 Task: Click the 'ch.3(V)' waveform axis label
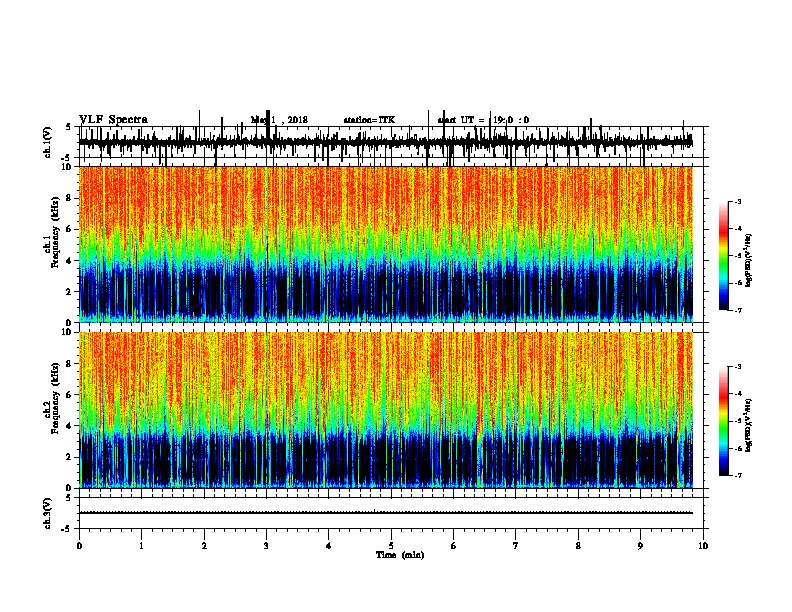48,513
